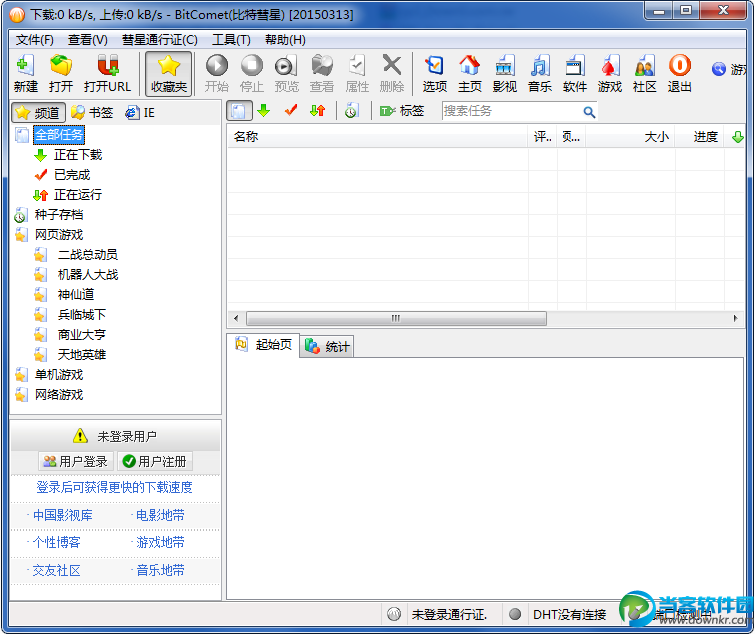This screenshot has width=755, height=634.
Task: Click the 停止 (Stop) toolbar icon
Action: click(252, 74)
